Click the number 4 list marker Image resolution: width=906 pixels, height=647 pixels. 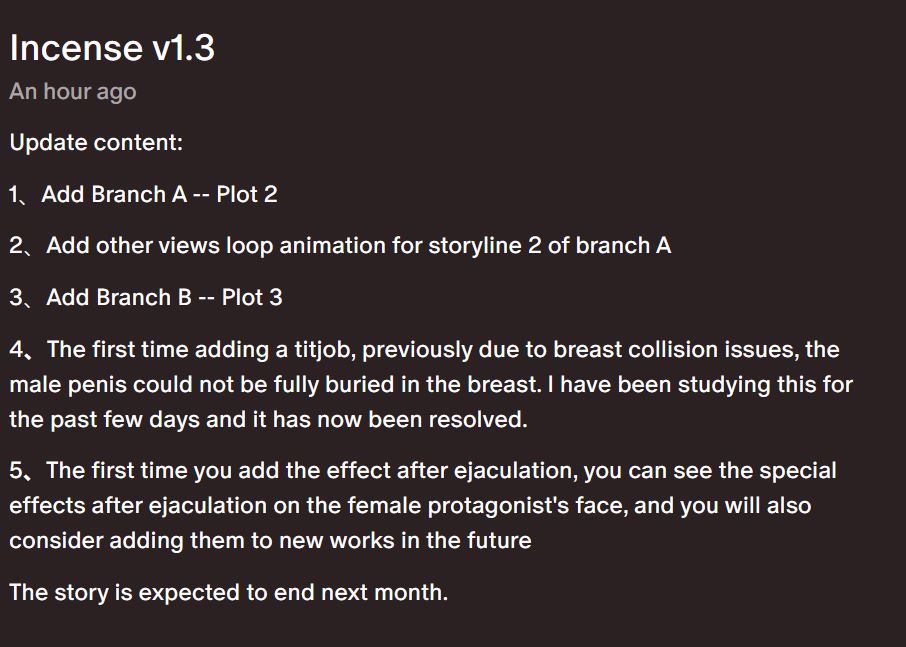[x=16, y=350]
